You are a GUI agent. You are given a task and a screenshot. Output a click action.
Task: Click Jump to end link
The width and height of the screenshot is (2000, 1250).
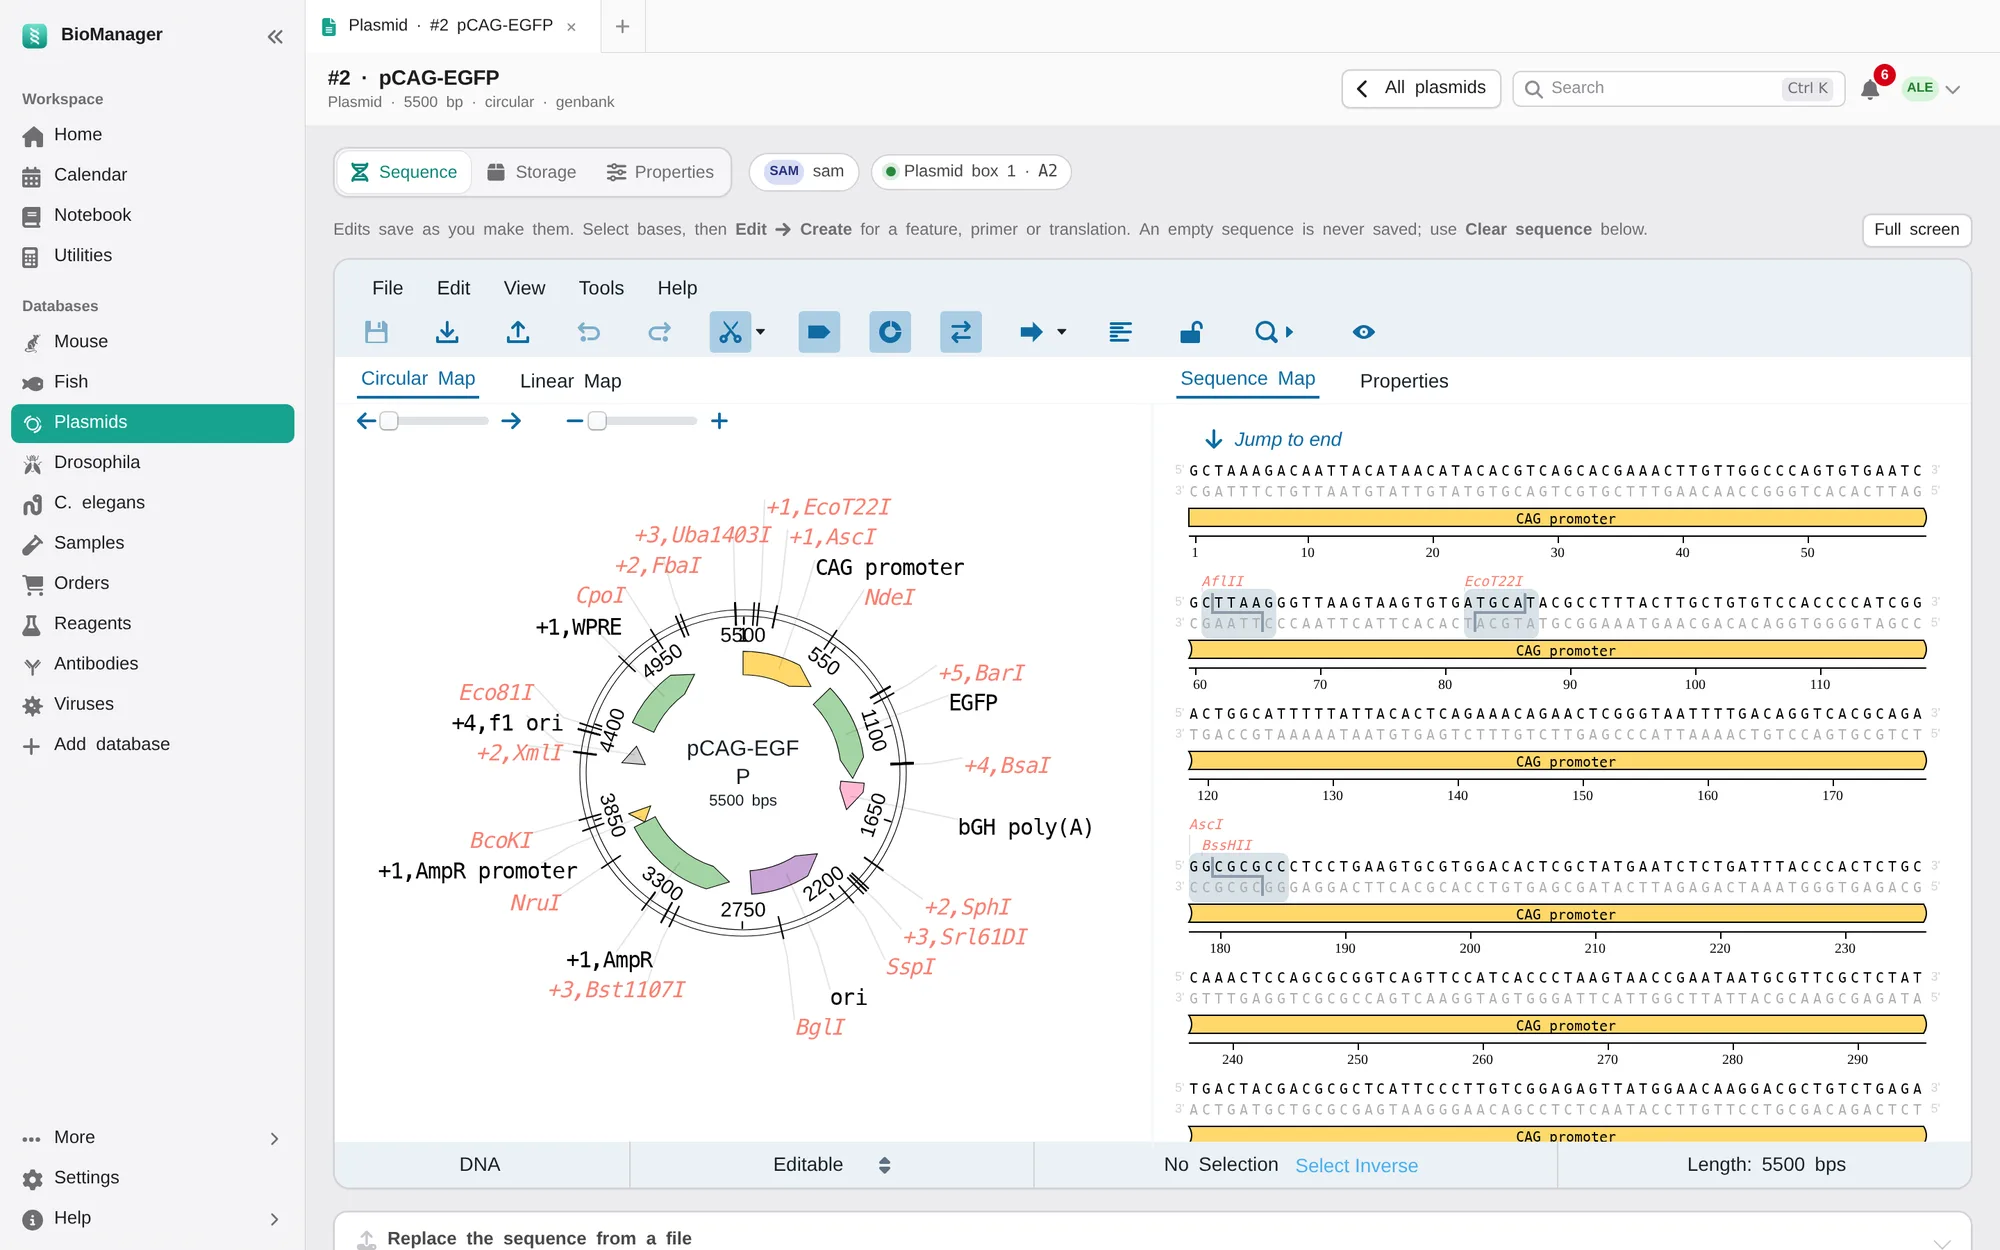1274,439
